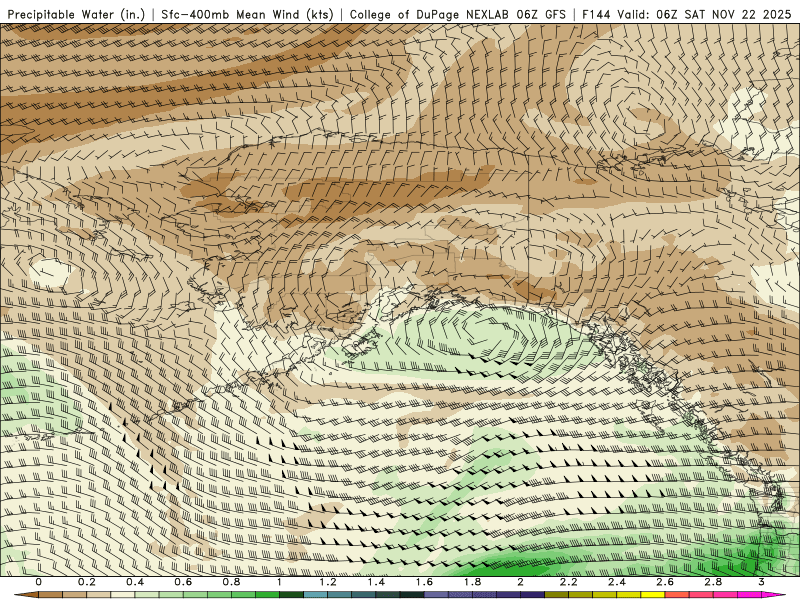Click the 'Sfc-400mb Mean Wind (kts)' label
800x600 pixels.
[247, 15]
